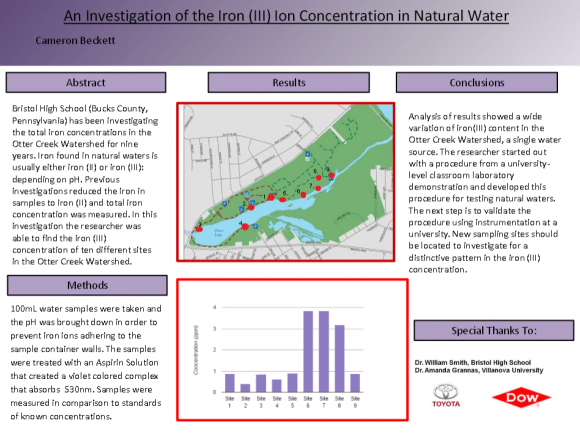Click 'that absorbs 530nm. Samples were' line
The image size is (580, 434).
click(81, 390)
